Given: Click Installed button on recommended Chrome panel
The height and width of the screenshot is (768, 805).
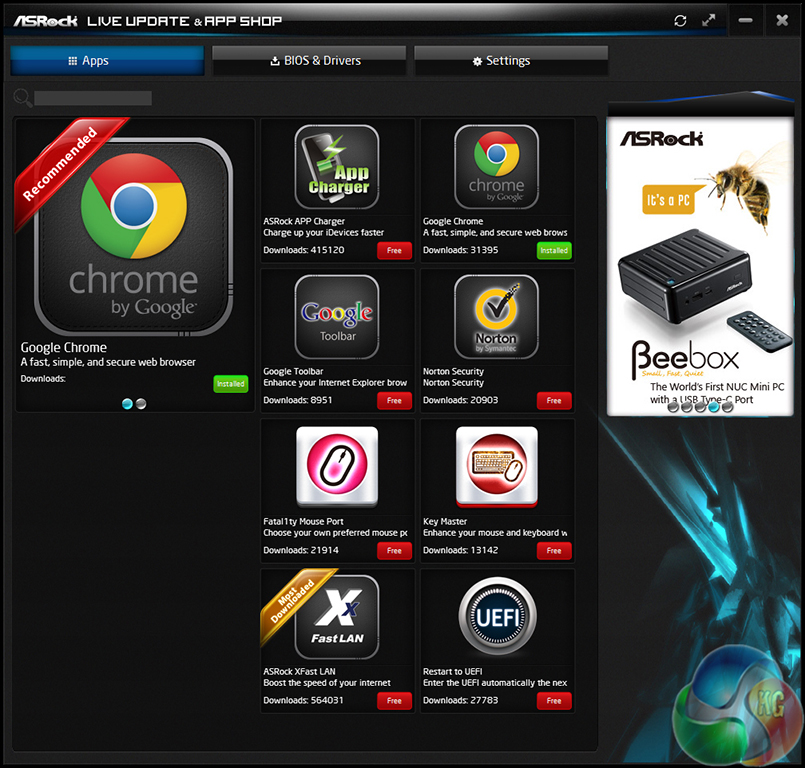Looking at the screenshot, I should pyautogui.click(x=231, y=384).
